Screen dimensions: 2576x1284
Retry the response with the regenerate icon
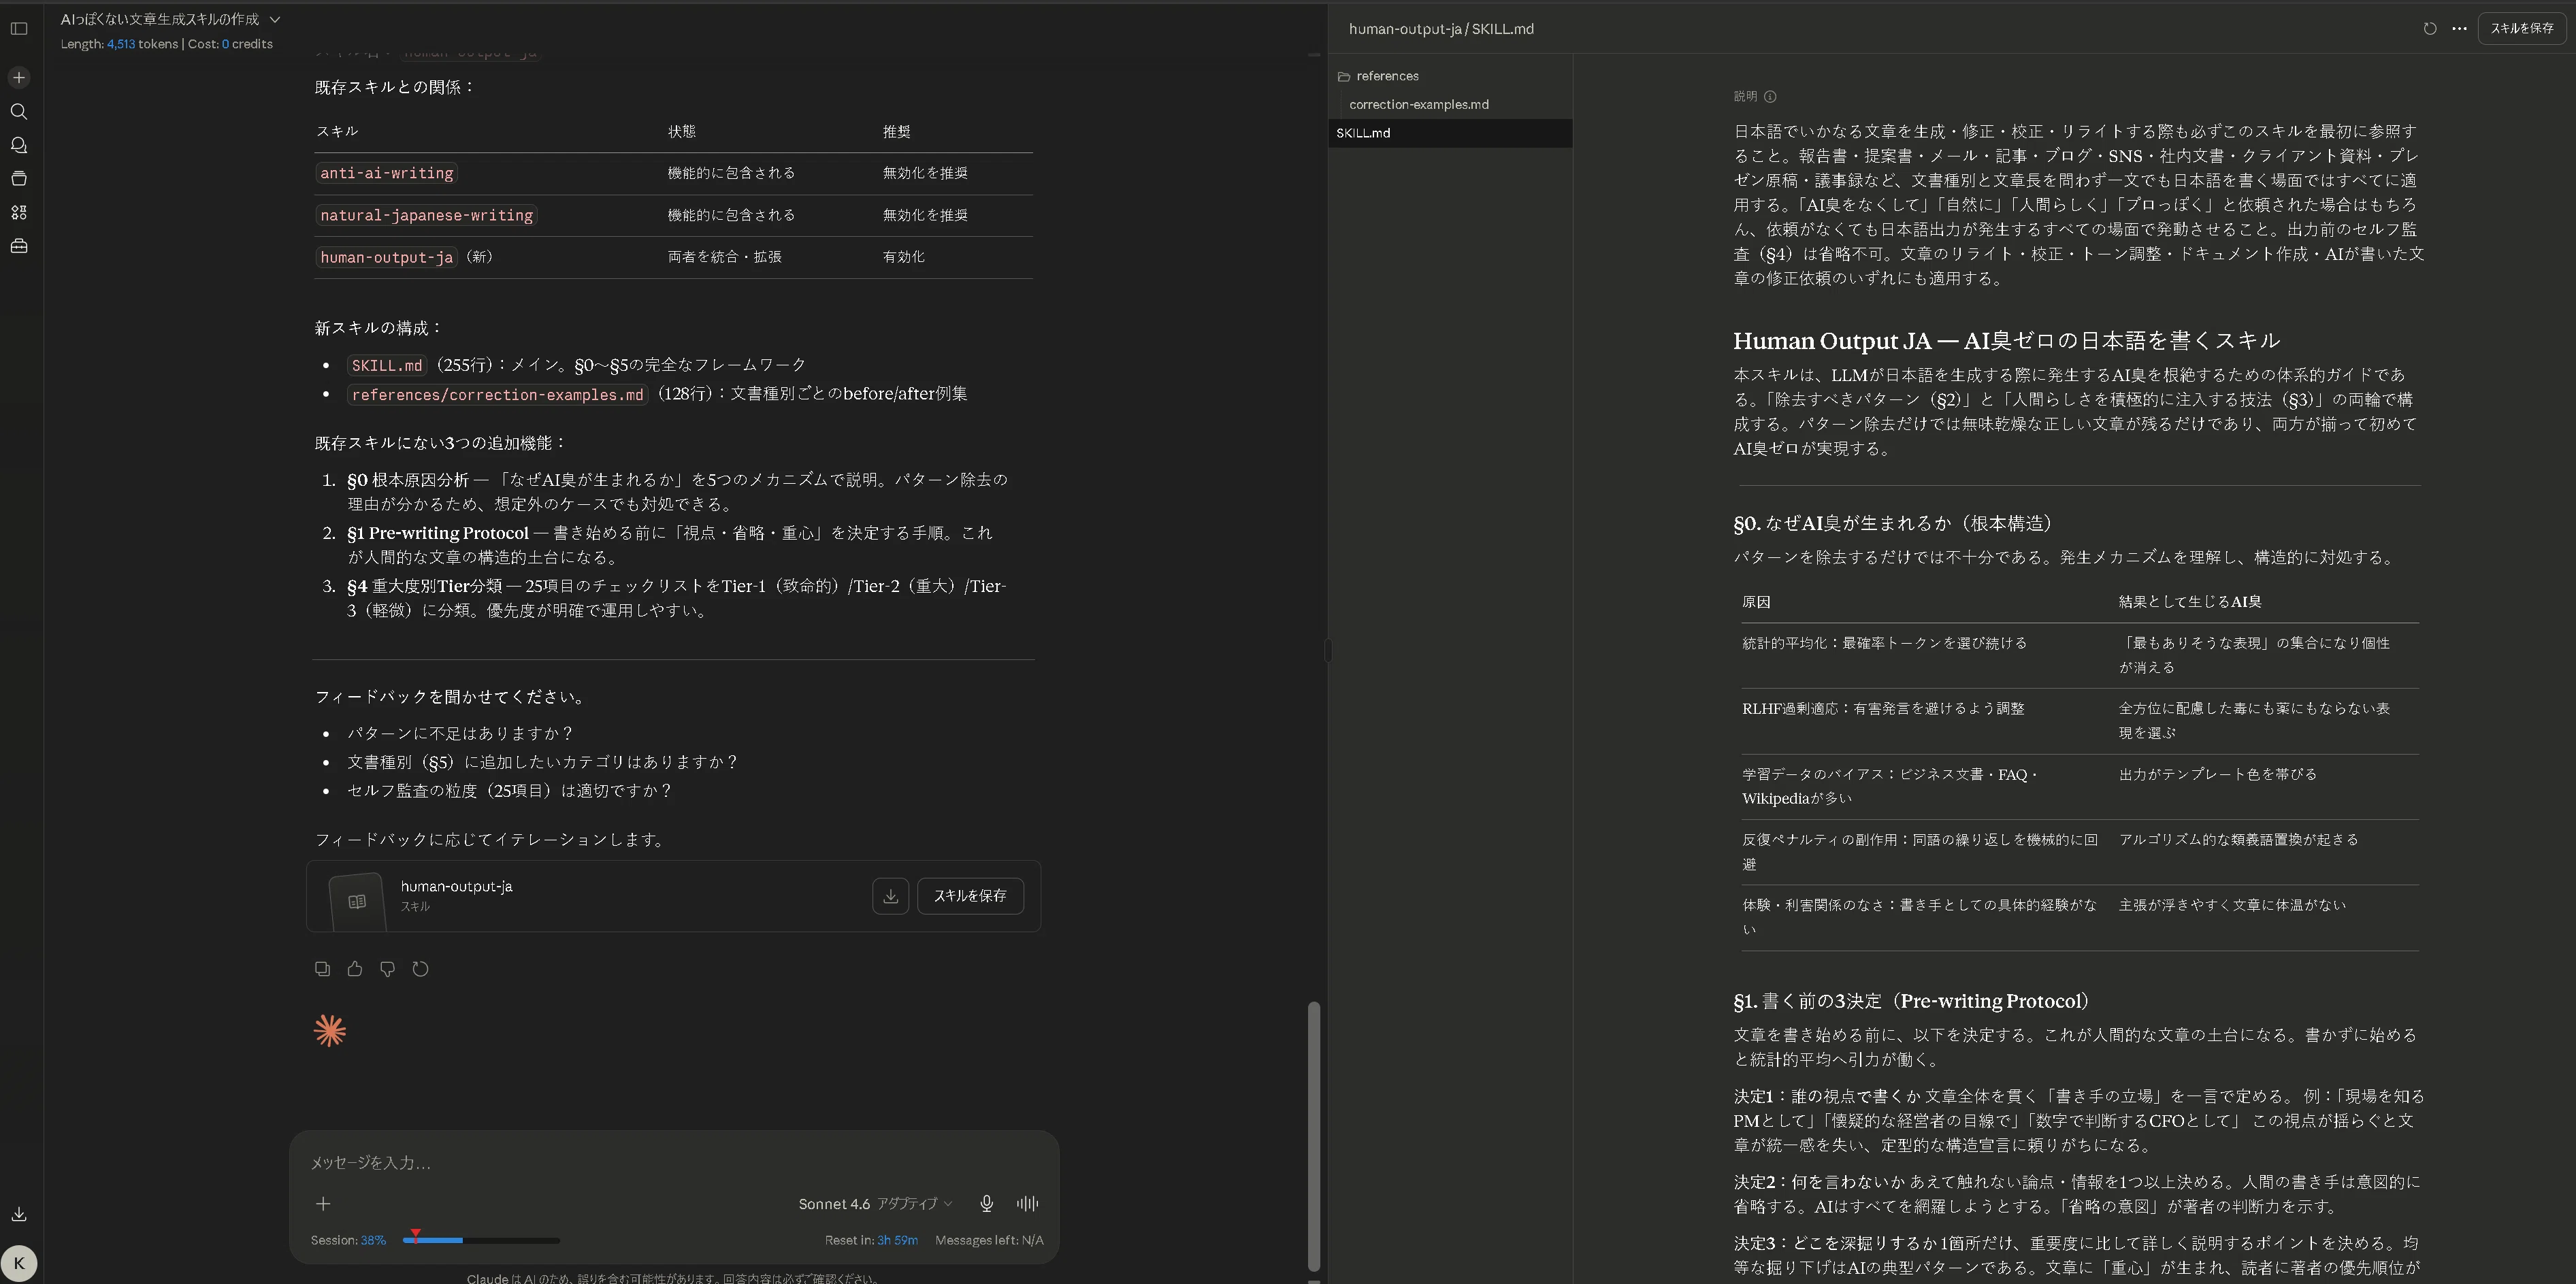pos(421,969)
